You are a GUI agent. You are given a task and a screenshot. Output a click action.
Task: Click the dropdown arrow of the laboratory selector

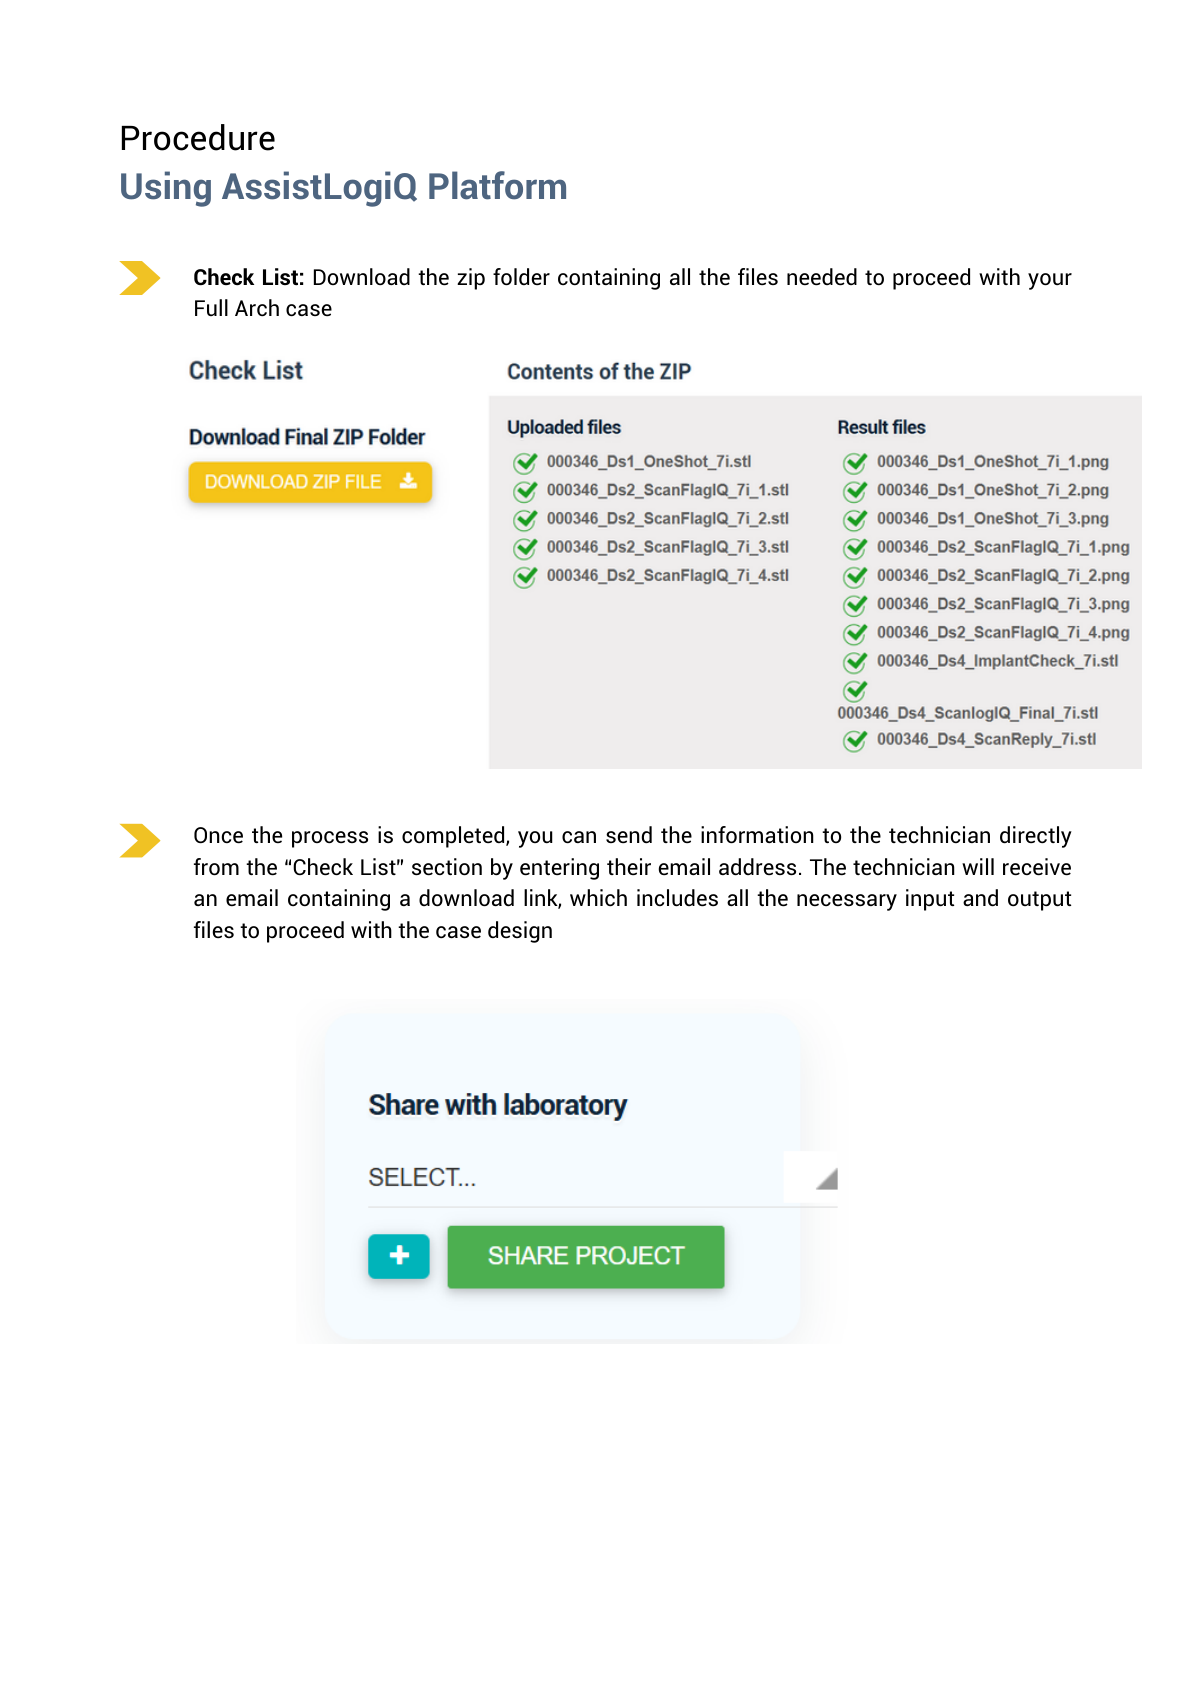tap(826, 1179)
